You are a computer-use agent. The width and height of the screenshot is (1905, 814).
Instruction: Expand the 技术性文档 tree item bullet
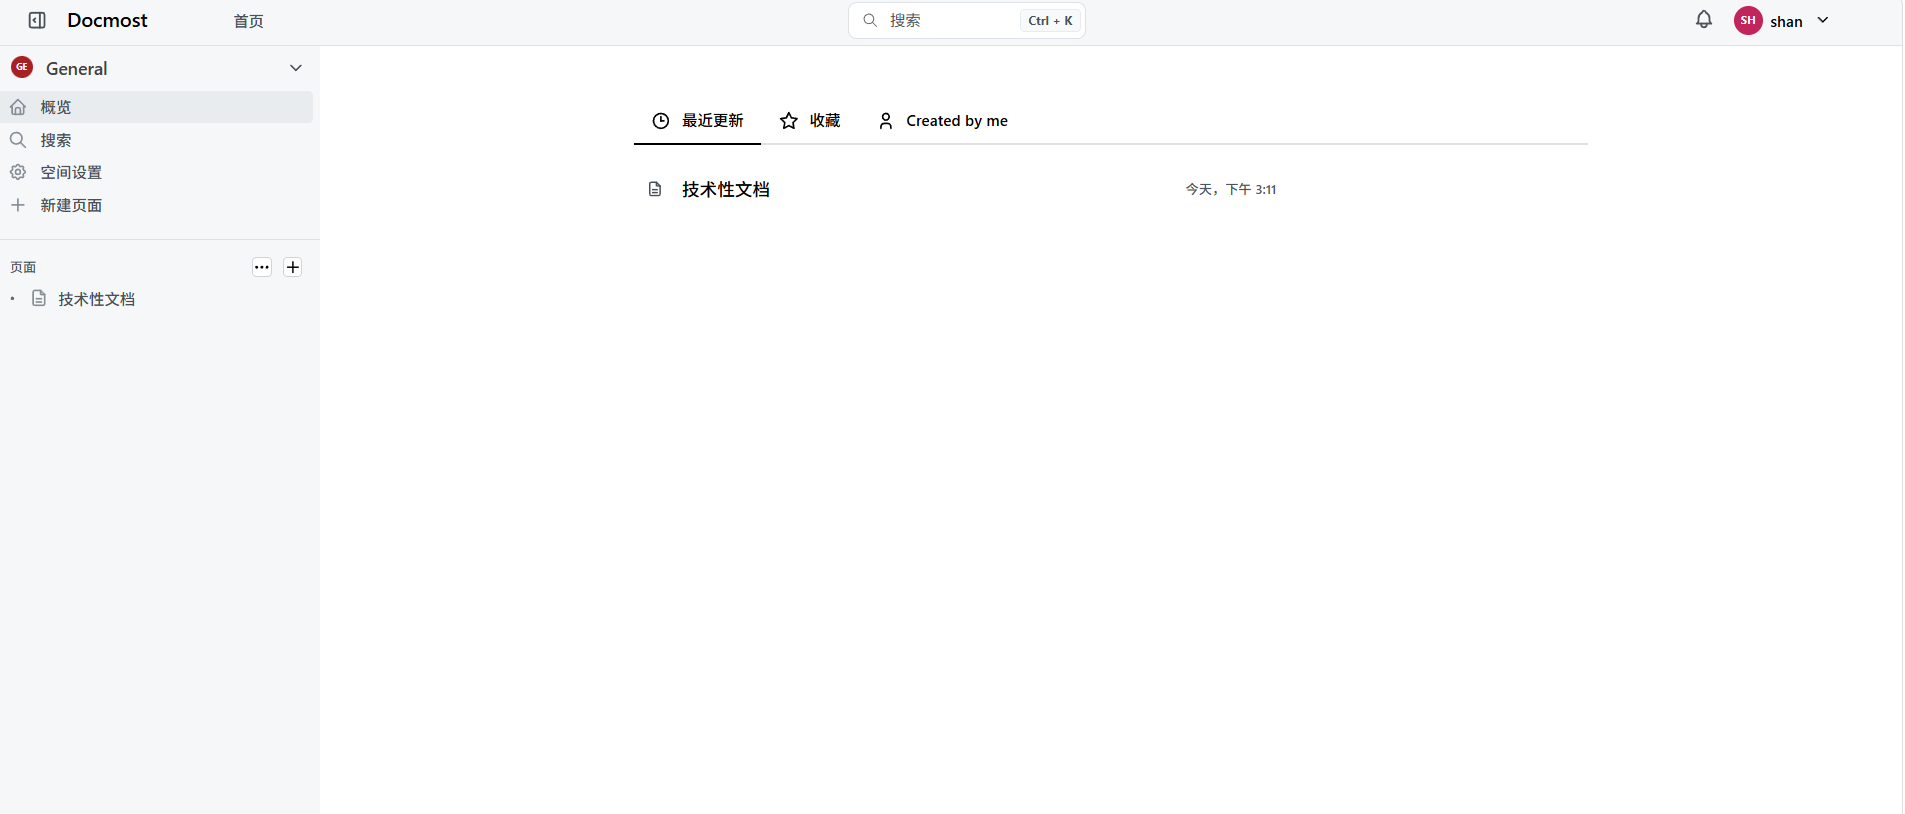[x=12, y=299]
